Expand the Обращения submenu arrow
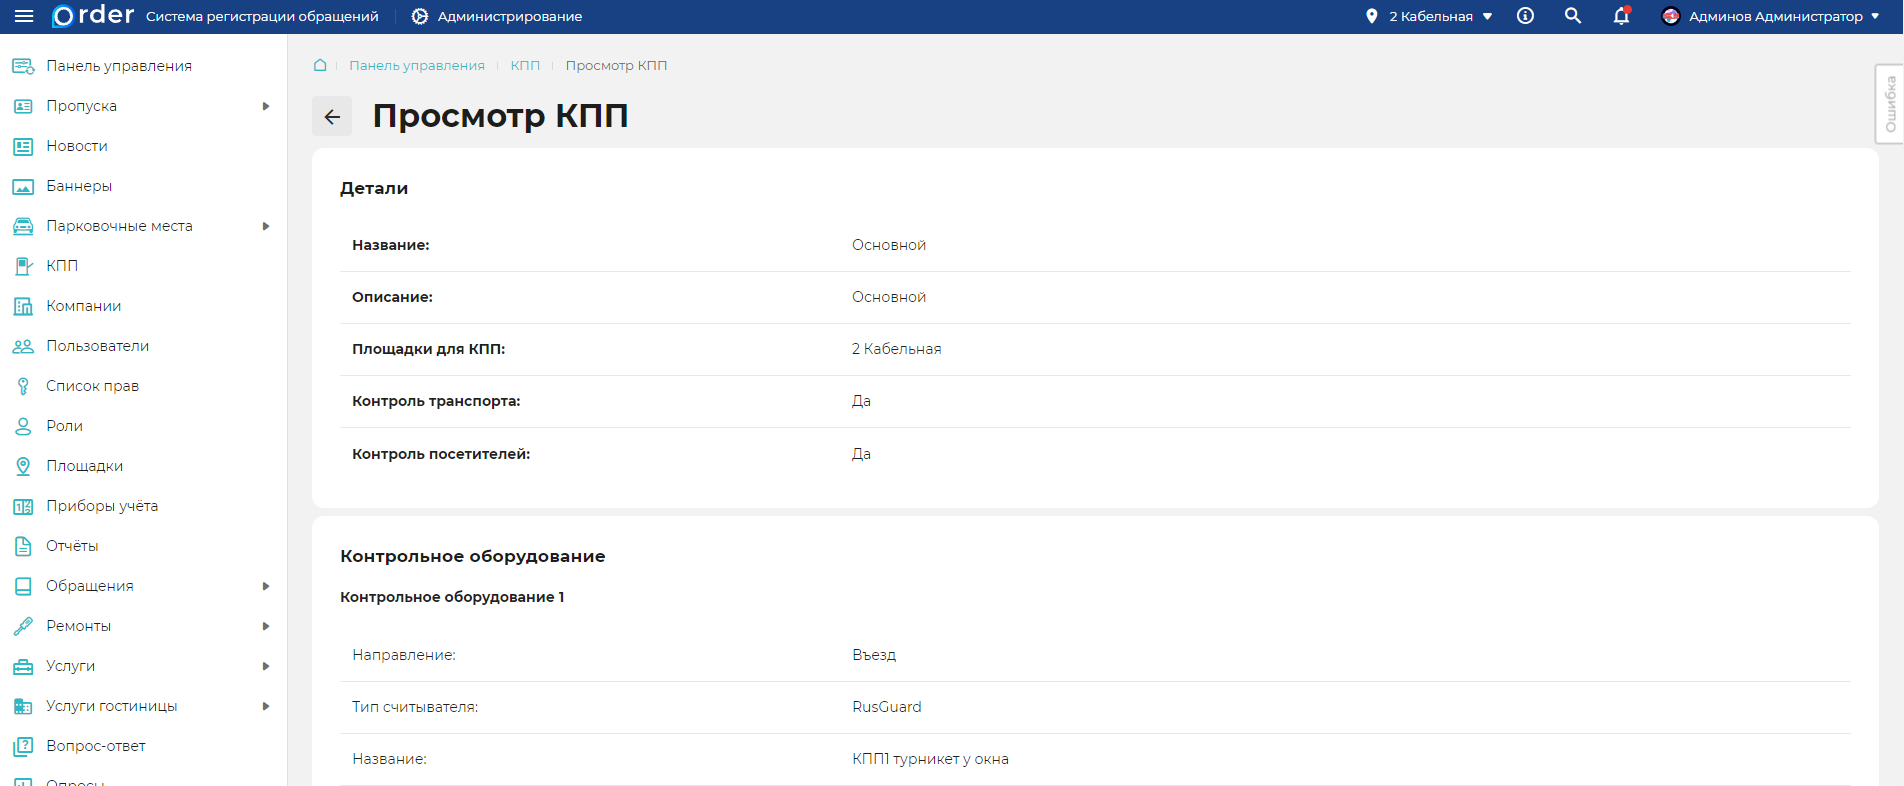This screenshot has width=1904, height=786. 266,586
